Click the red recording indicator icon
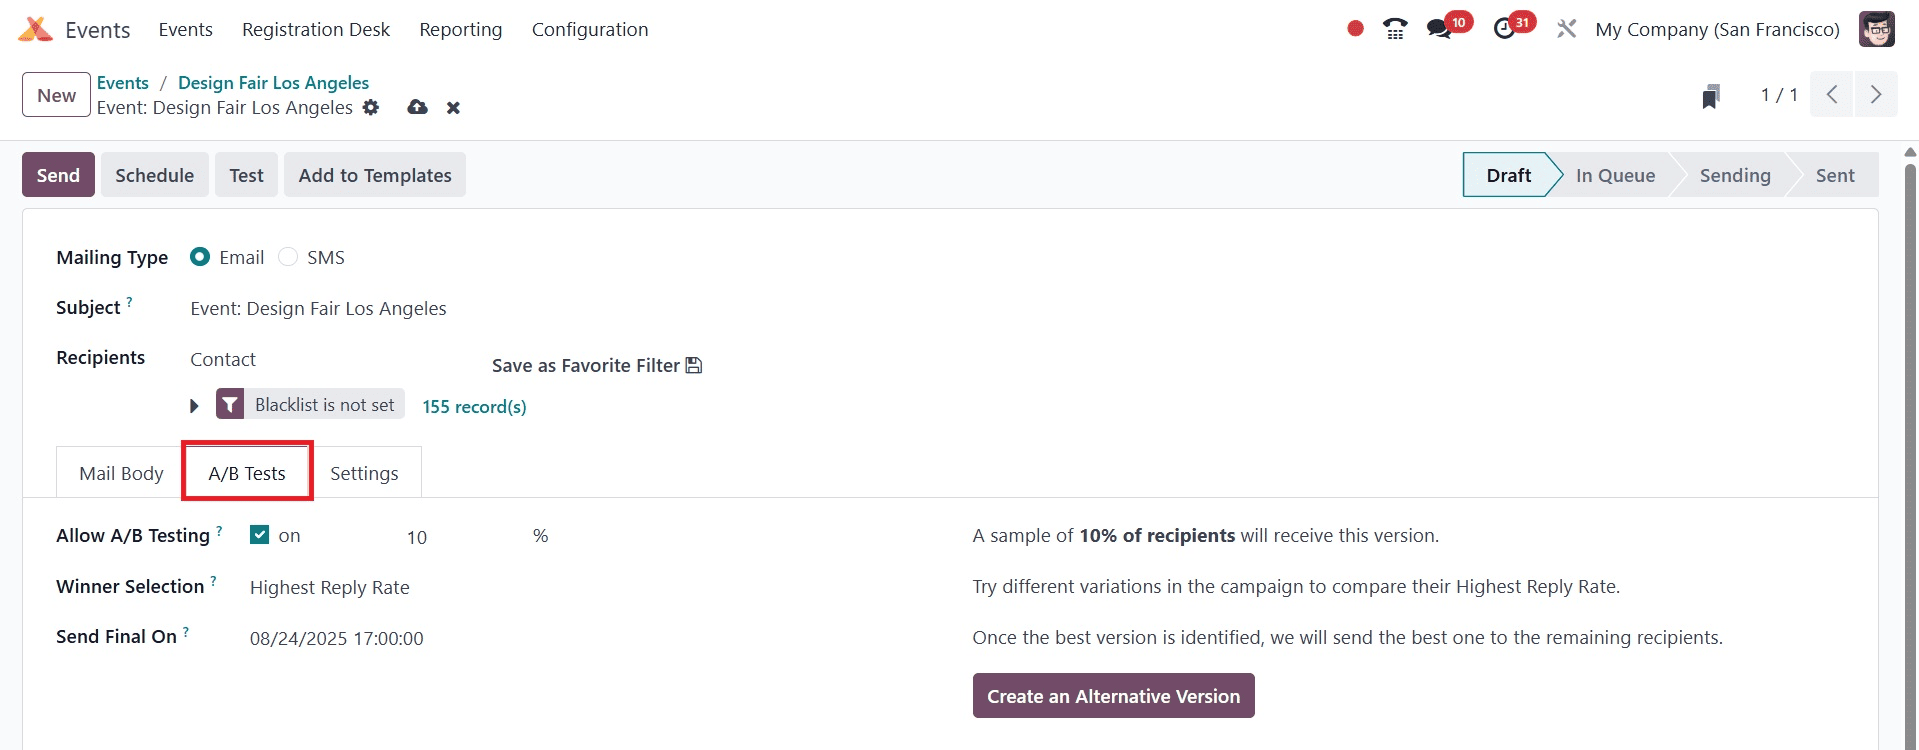This screenshot has height=750, width=1919. pyautogui.click(x=1355, y=29)
